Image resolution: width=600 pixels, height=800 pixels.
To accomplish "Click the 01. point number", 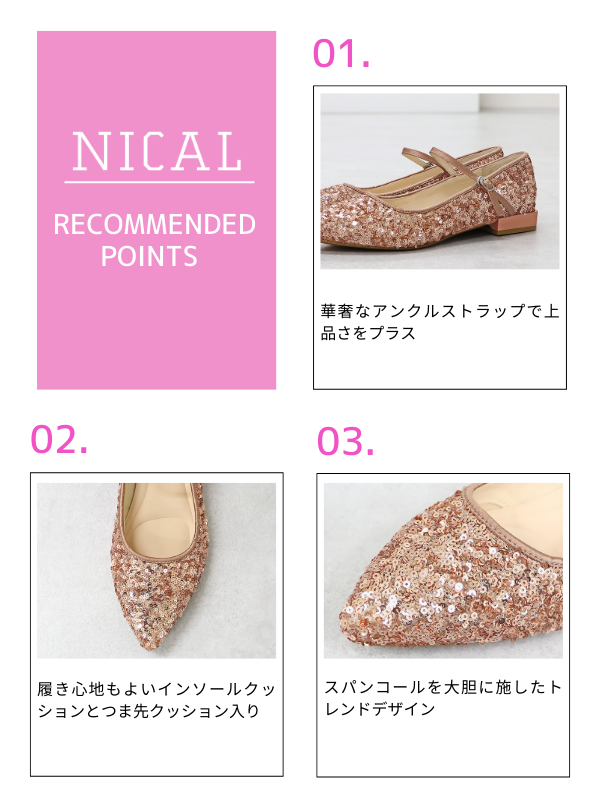I will click(341, 54).
